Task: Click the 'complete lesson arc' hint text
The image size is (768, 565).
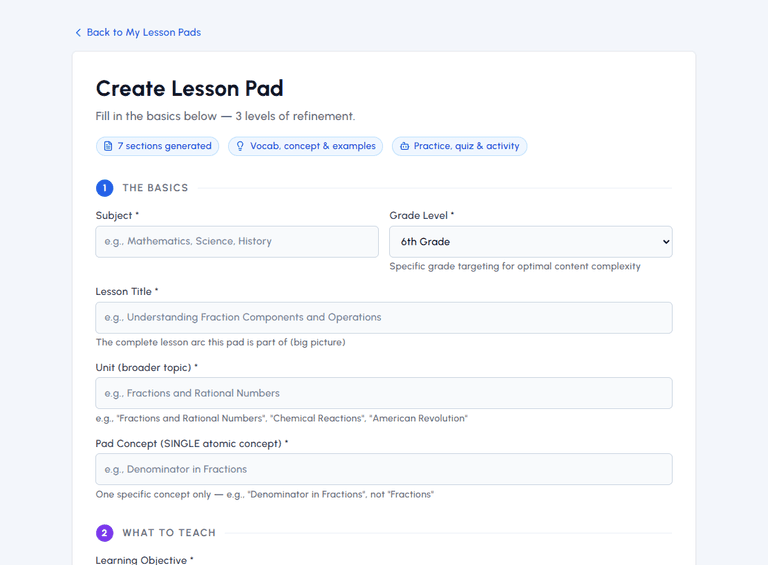Action: tap(220, 342)
